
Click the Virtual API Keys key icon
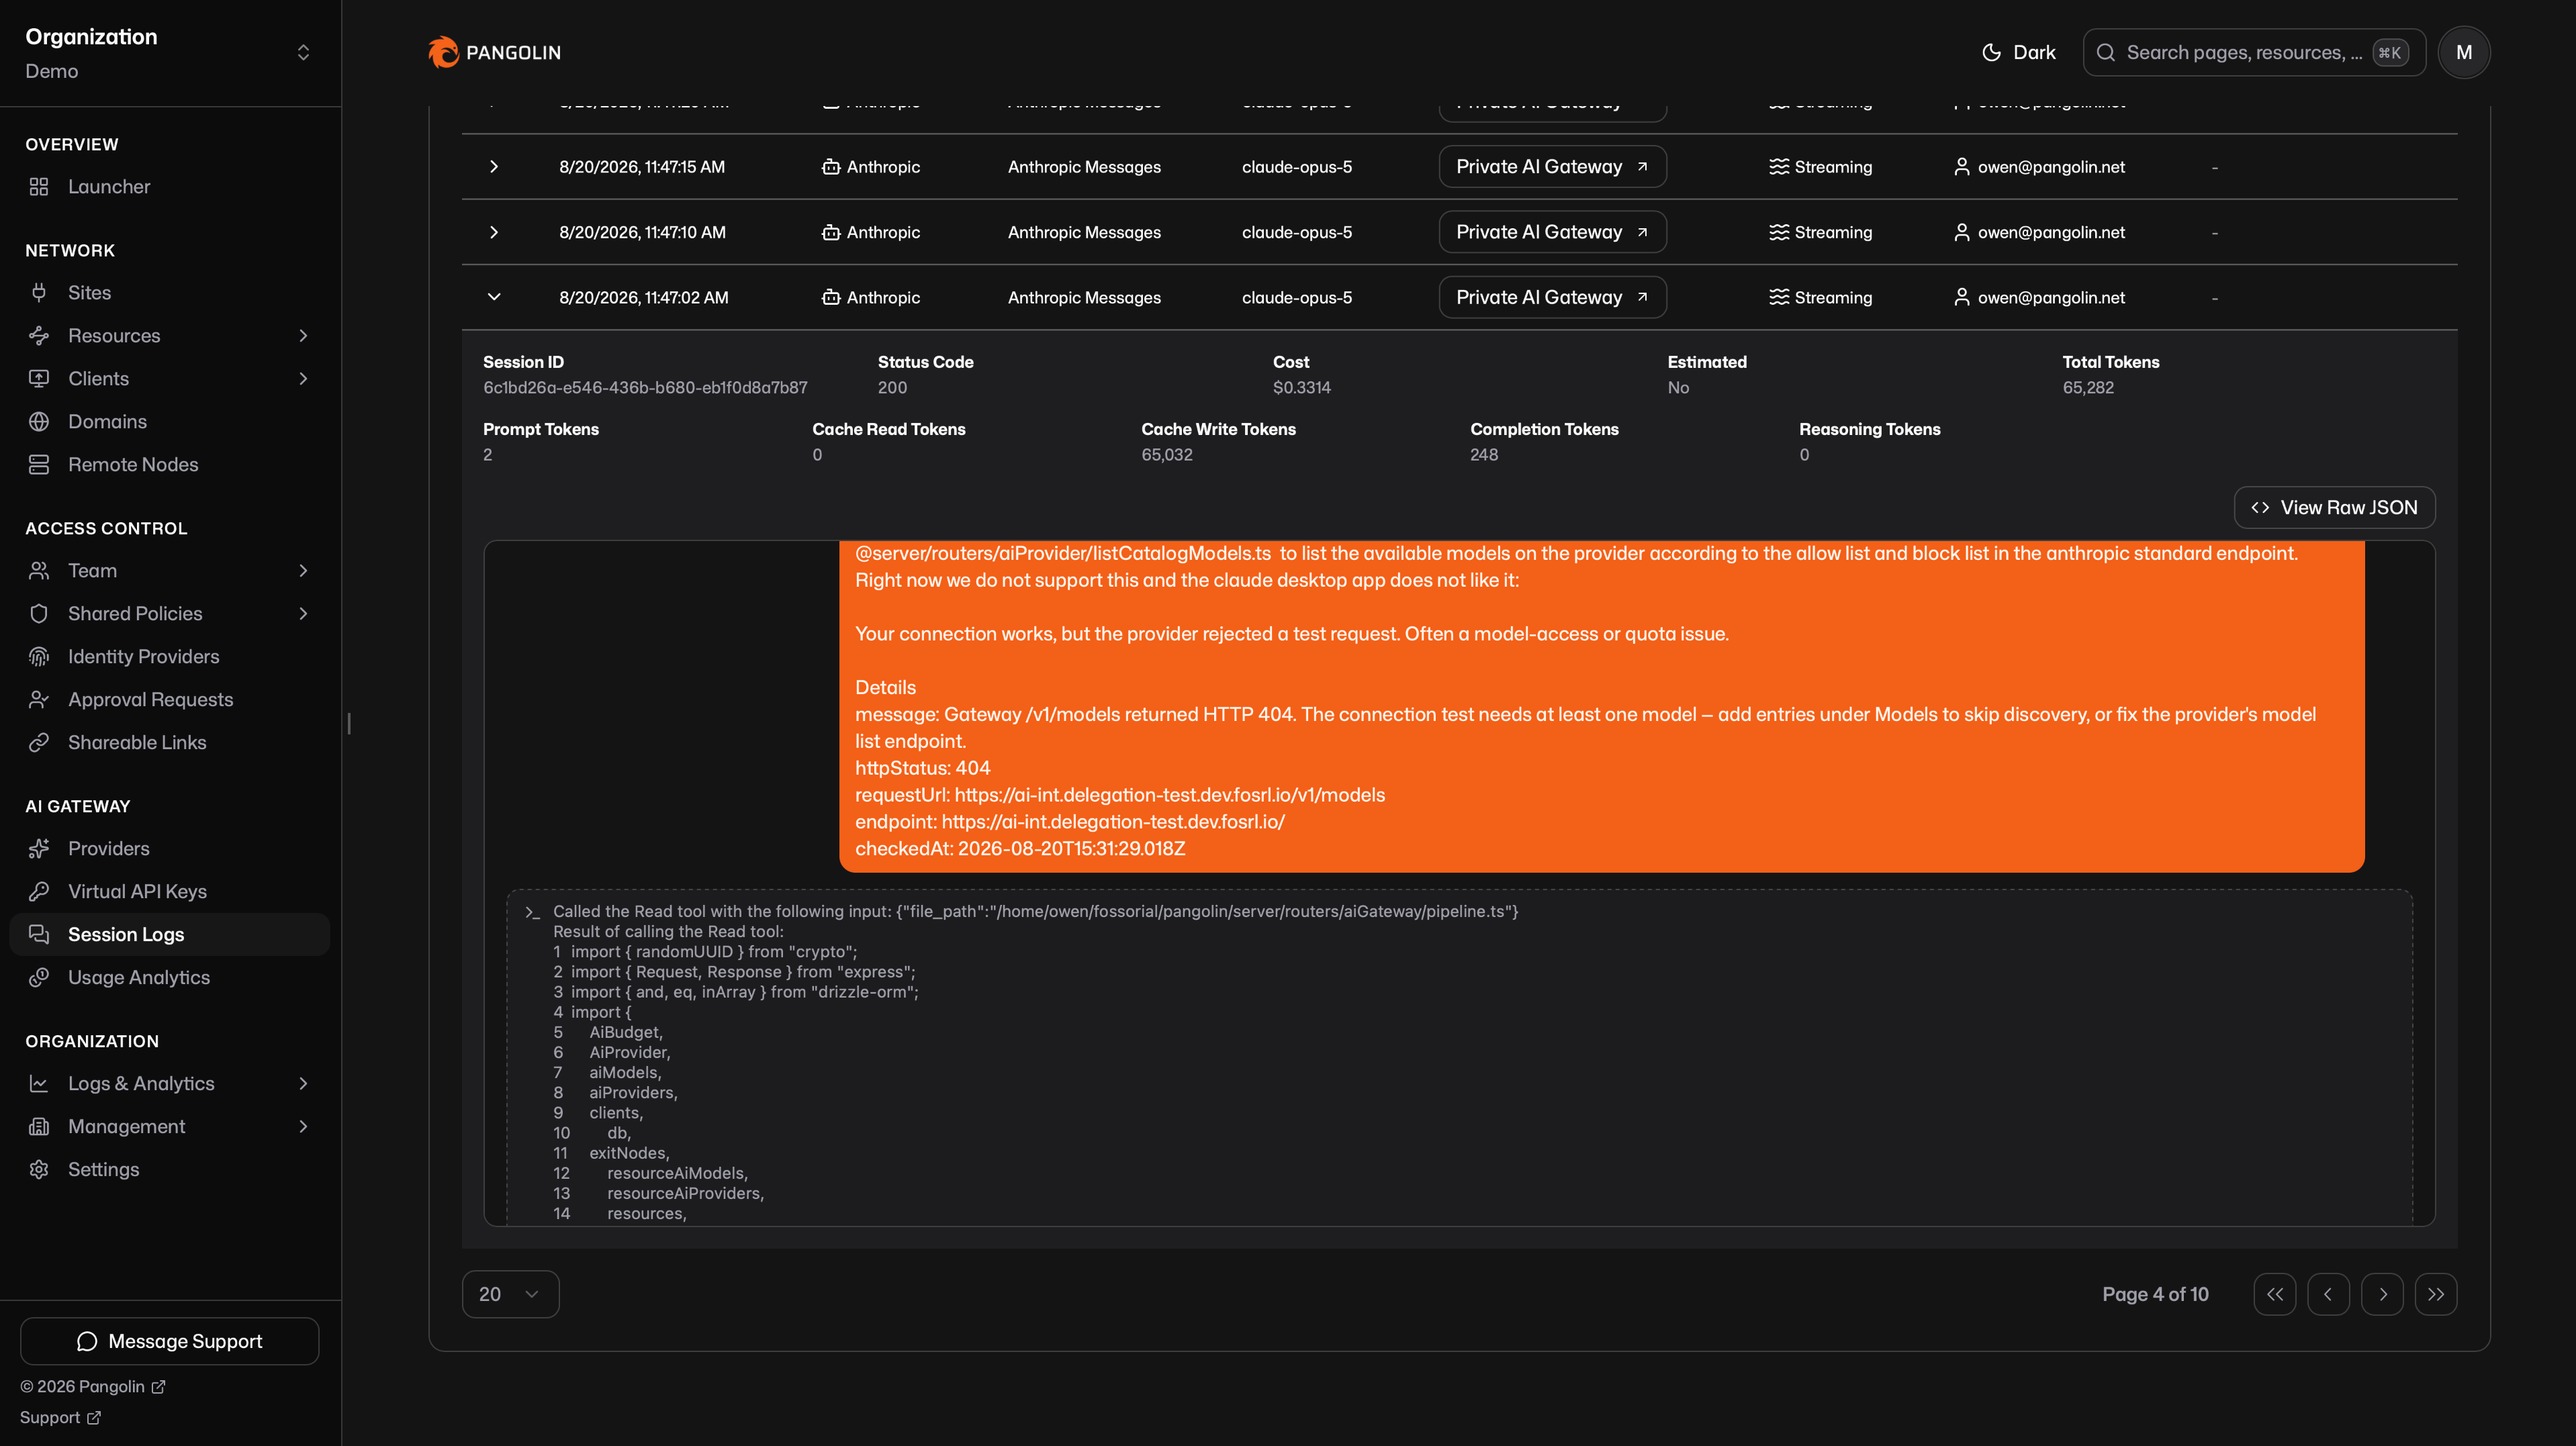[39, 892]
